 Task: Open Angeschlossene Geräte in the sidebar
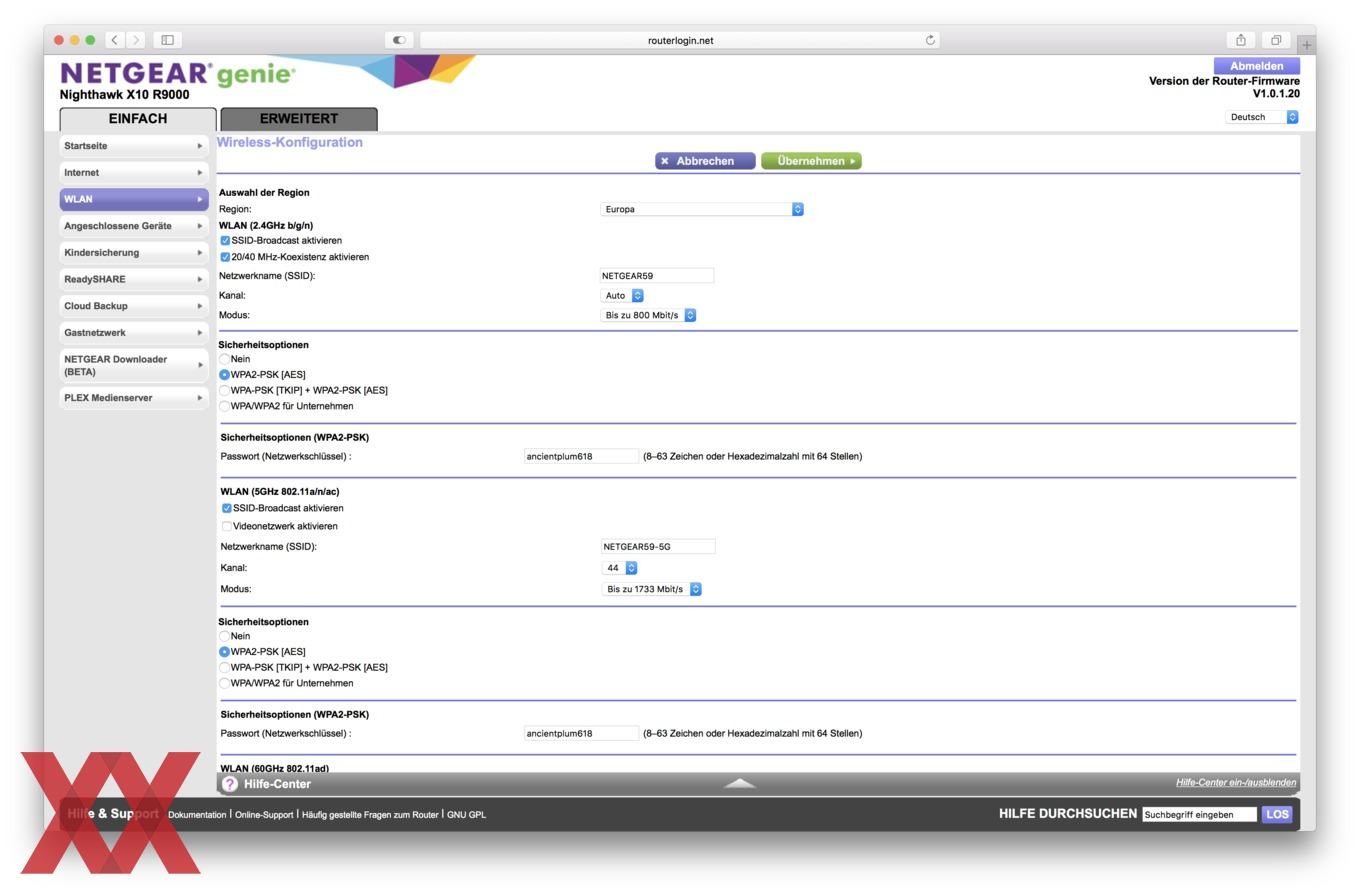coord(134,226)
